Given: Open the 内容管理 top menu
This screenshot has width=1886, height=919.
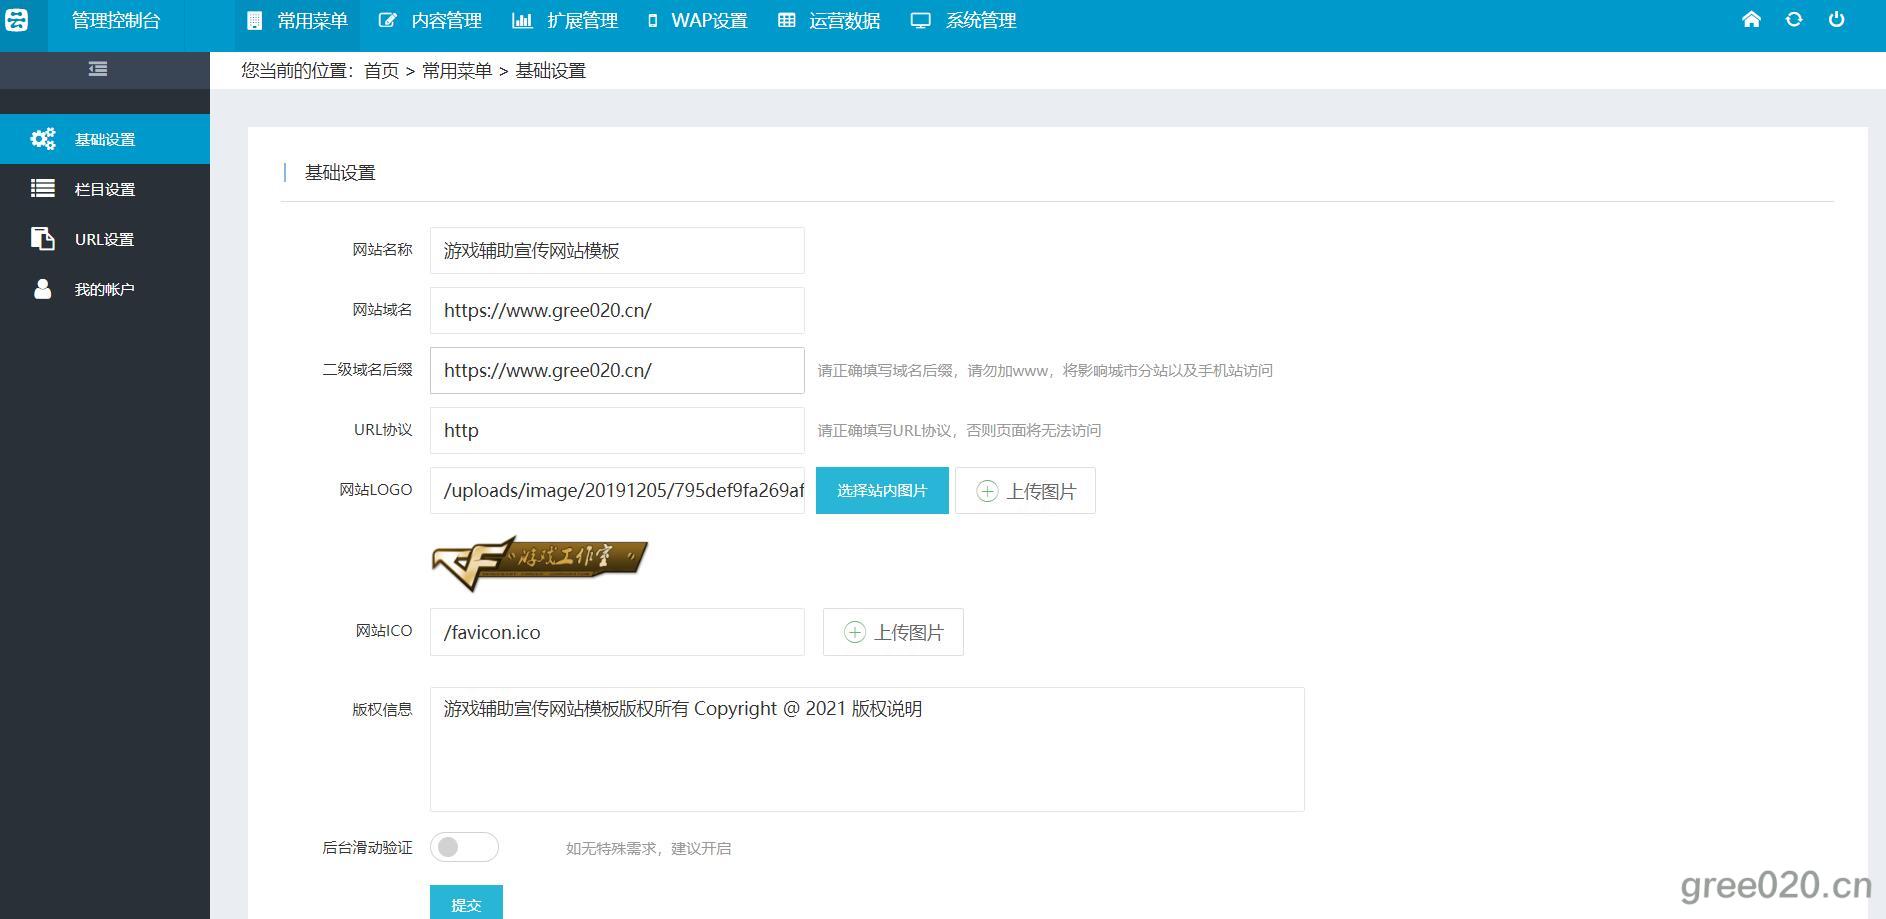Looking at the screenshot, I should tap(431, 21).
